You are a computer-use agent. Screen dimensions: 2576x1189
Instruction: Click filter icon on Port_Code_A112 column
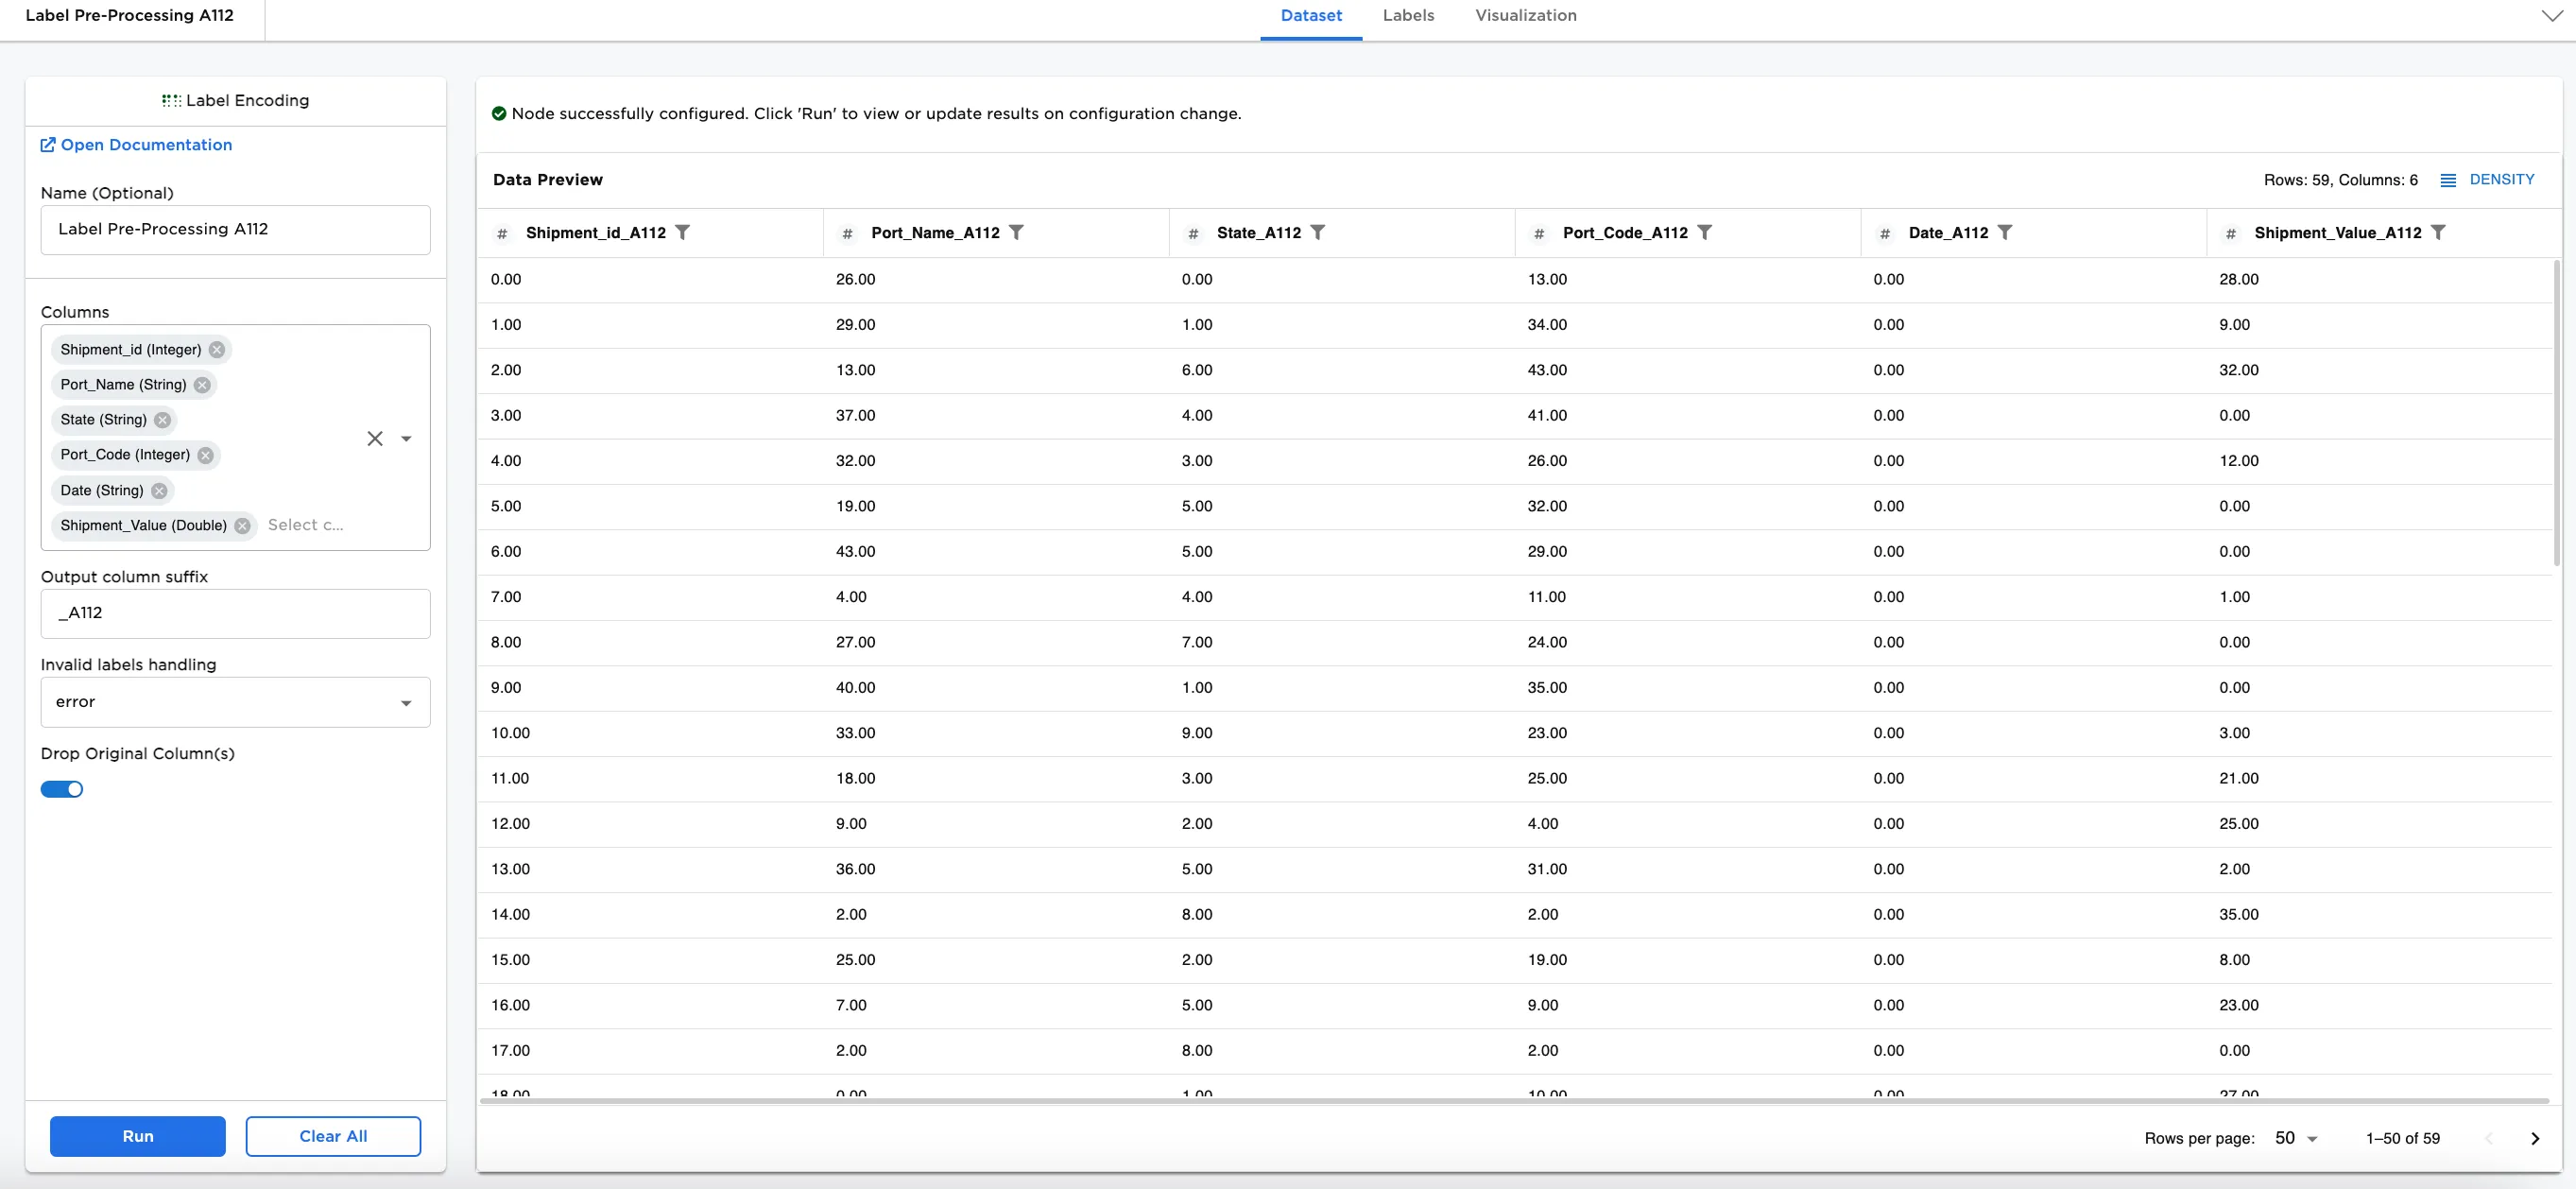coord(1704,232)
